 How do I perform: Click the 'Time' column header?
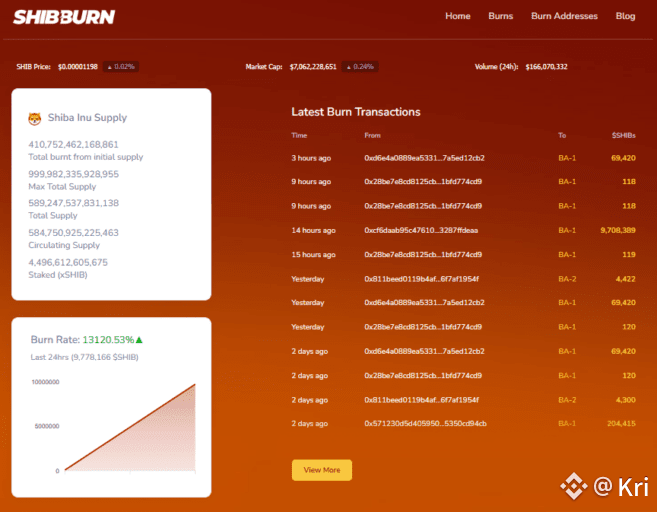coord(299,135)
